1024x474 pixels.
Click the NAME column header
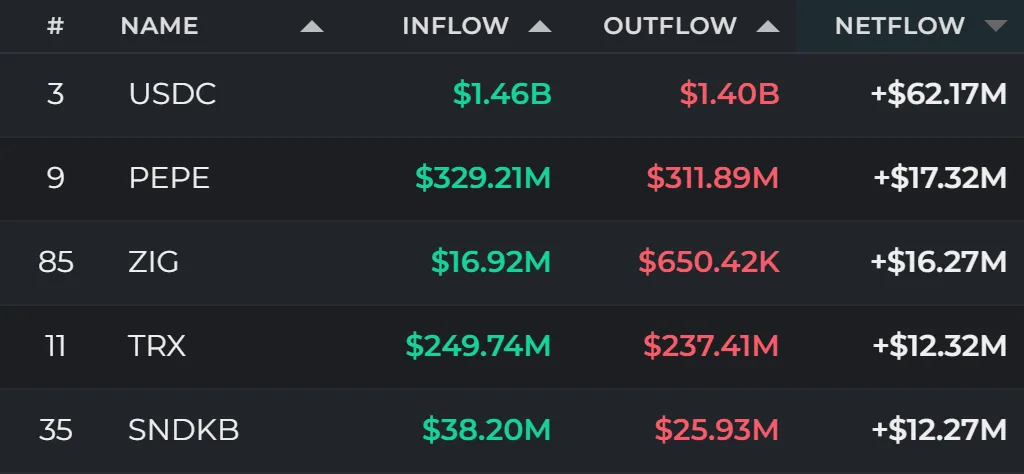click(159, 26)
